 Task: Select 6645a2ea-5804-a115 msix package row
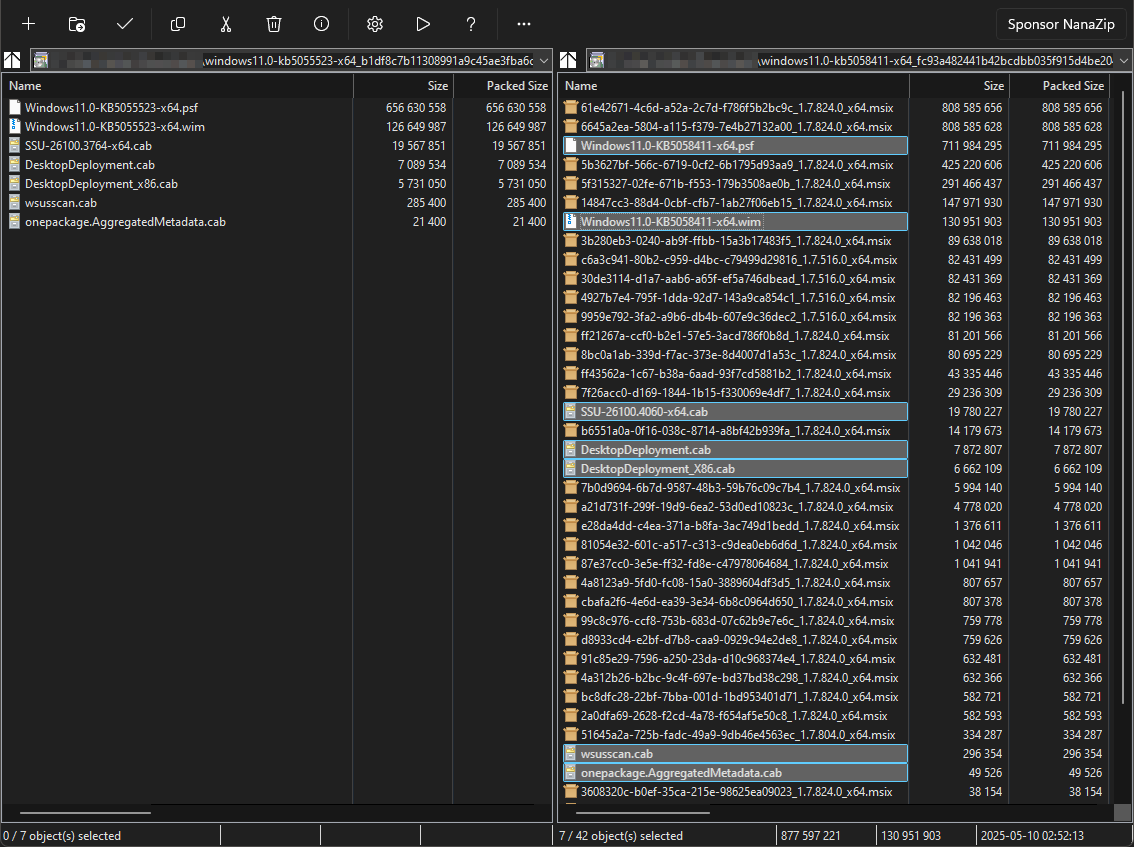[x=835, y=127]
